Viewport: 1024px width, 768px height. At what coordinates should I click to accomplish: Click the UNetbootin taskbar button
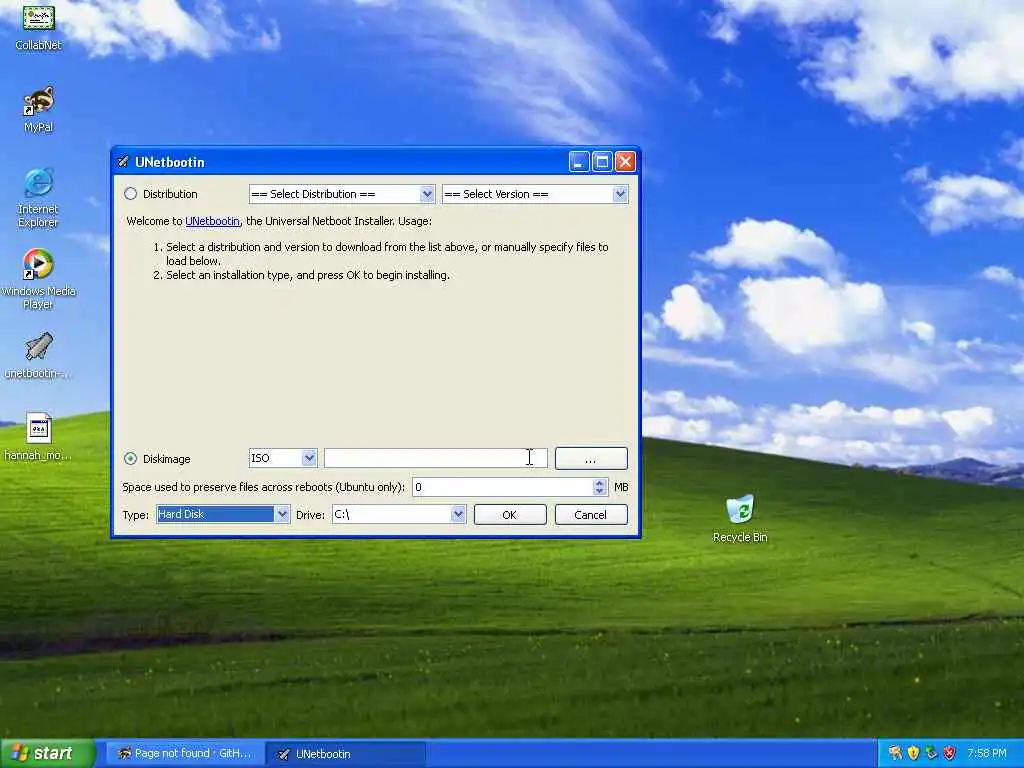point(346,754)
